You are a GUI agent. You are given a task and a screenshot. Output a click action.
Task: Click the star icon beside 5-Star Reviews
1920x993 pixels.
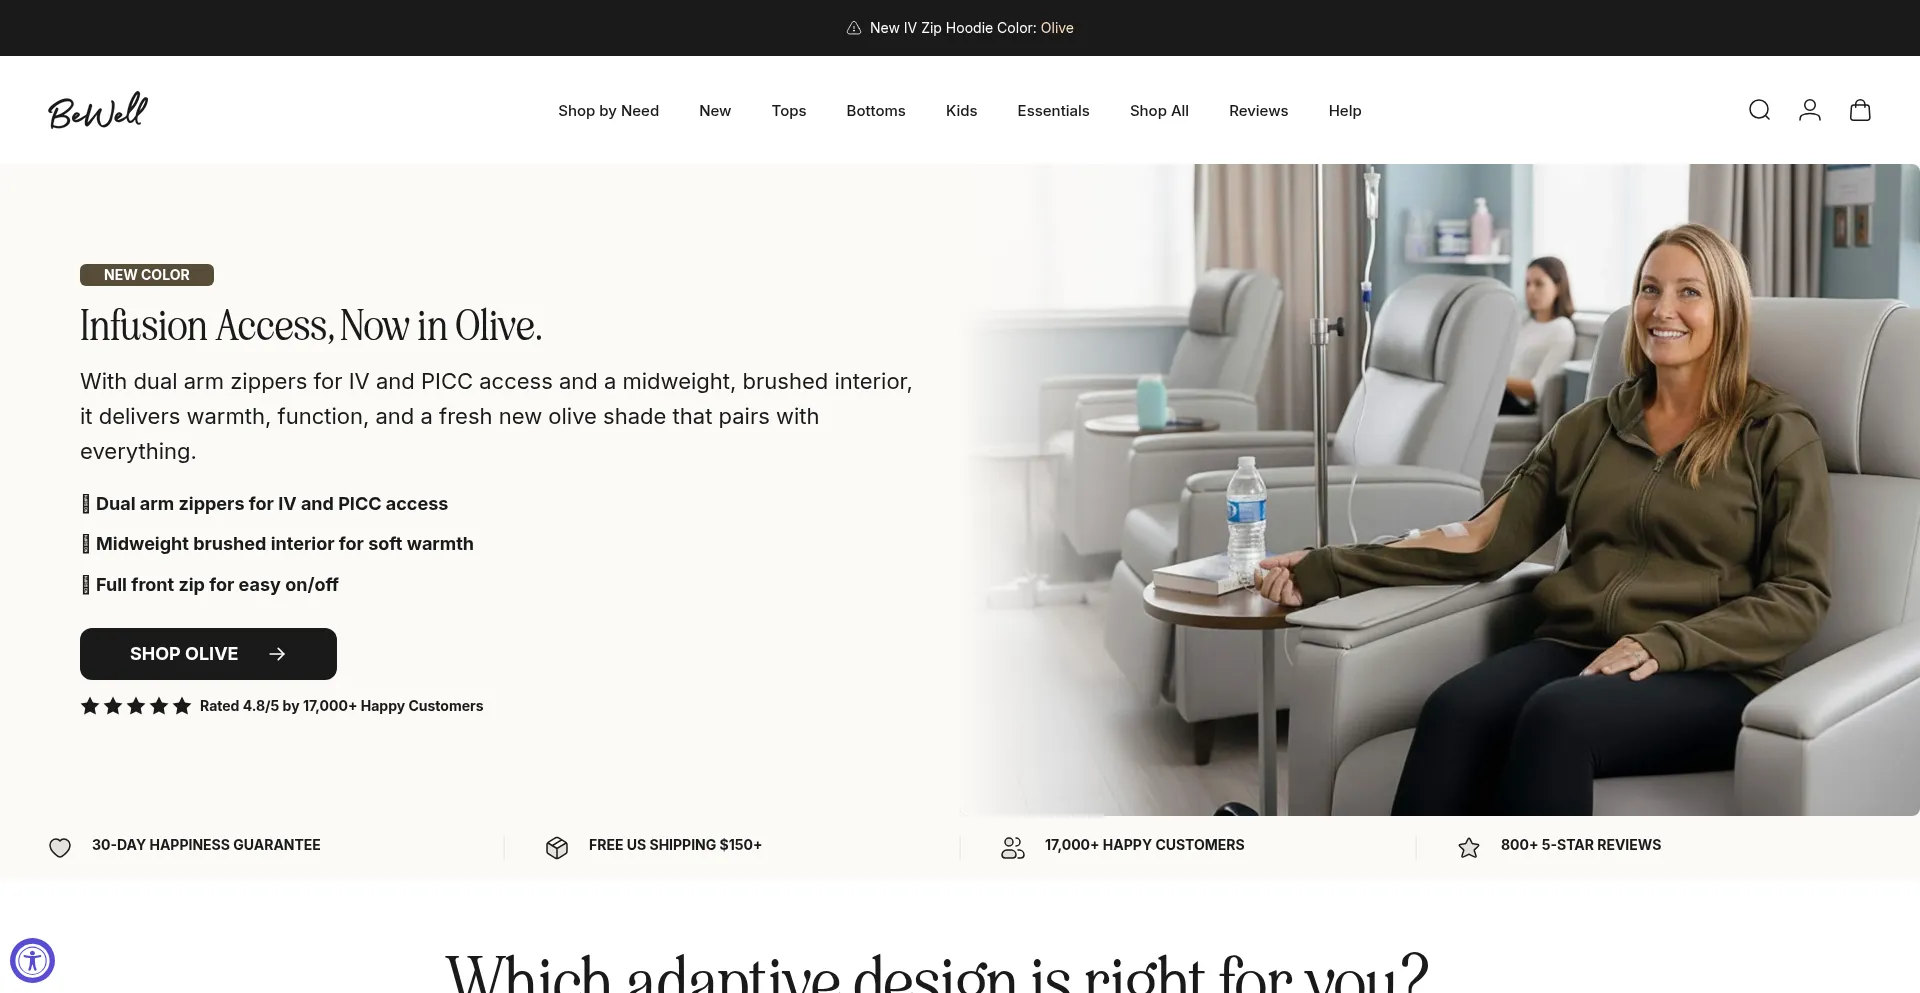tap(1469, 848)
